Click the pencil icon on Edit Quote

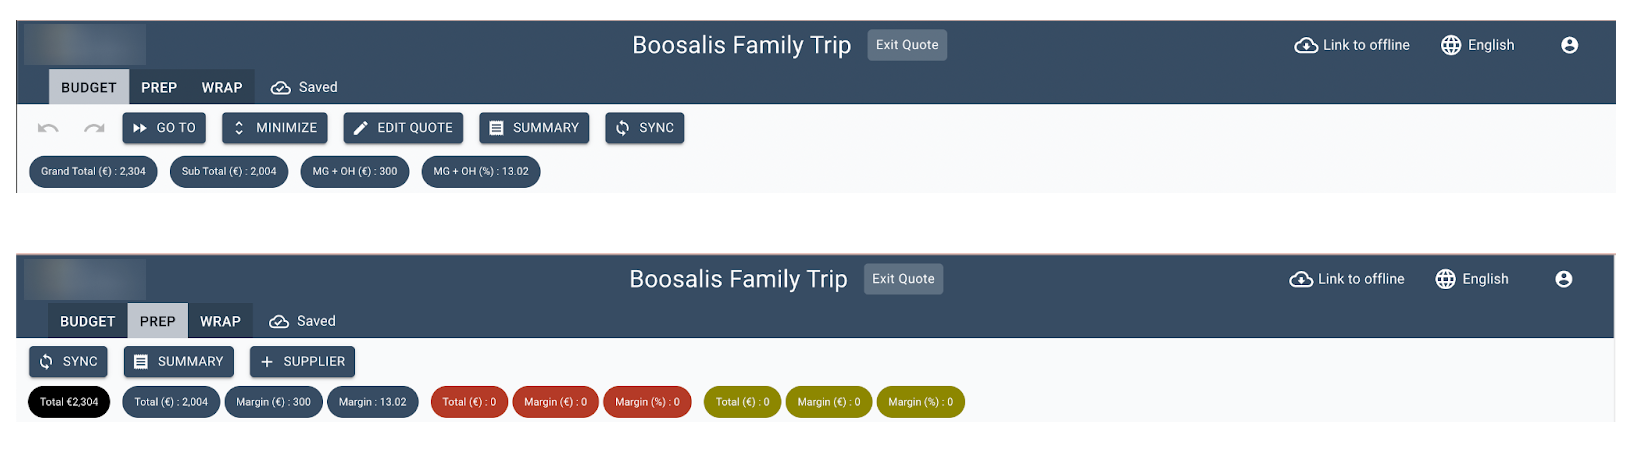[361, 128]
